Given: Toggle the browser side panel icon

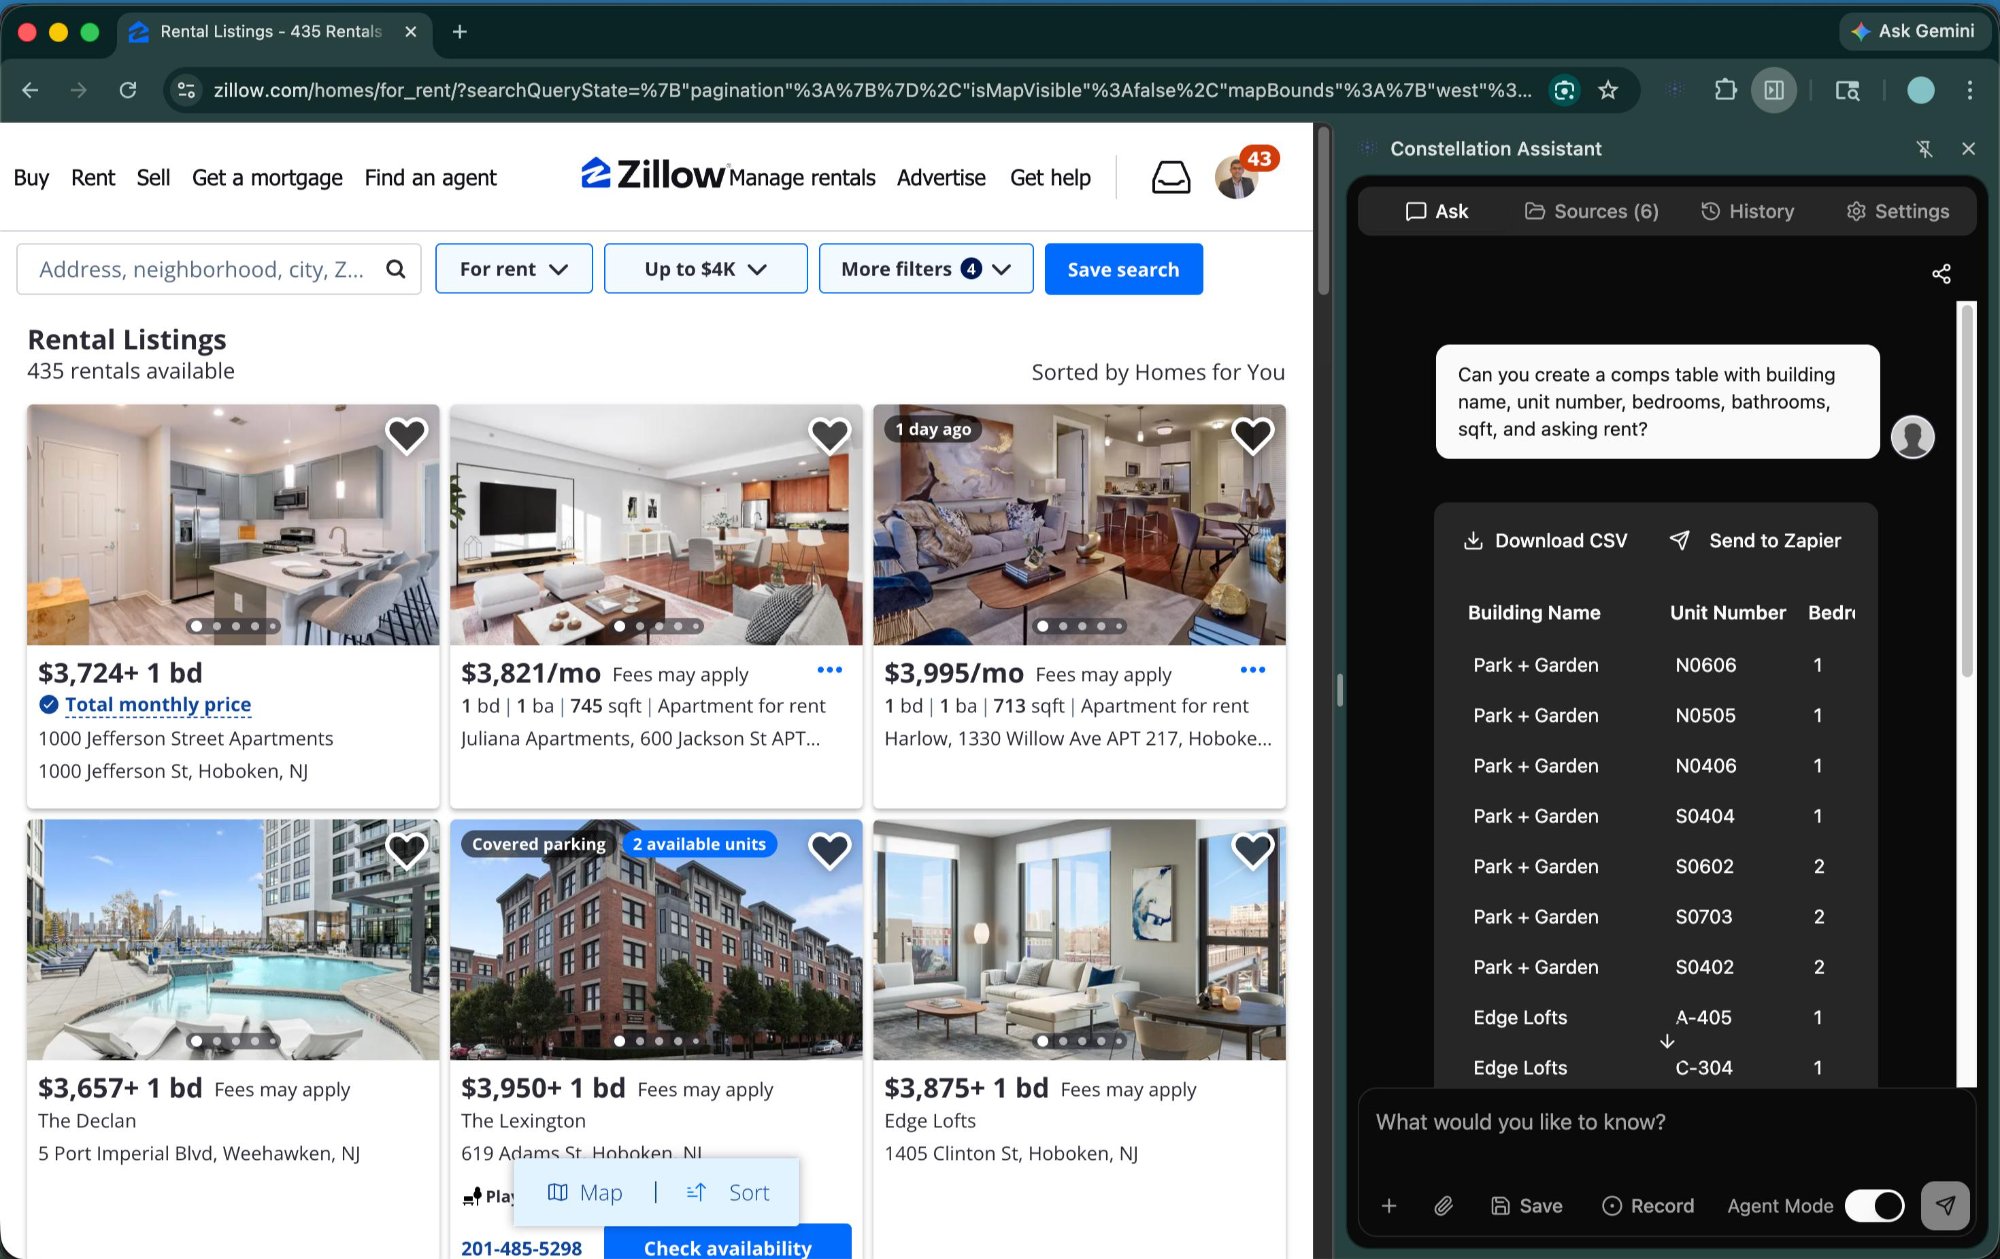Looking at the screenshot, I should (1774, 90).
